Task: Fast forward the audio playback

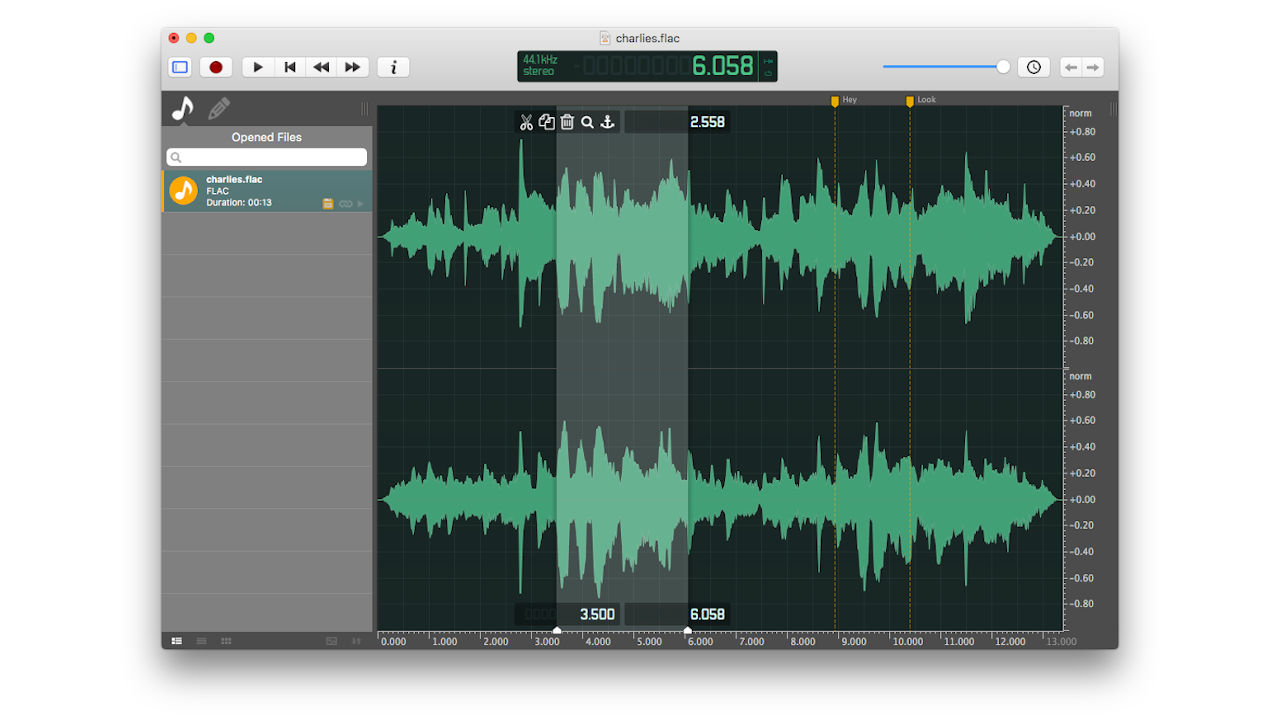Action: [353, 67]
